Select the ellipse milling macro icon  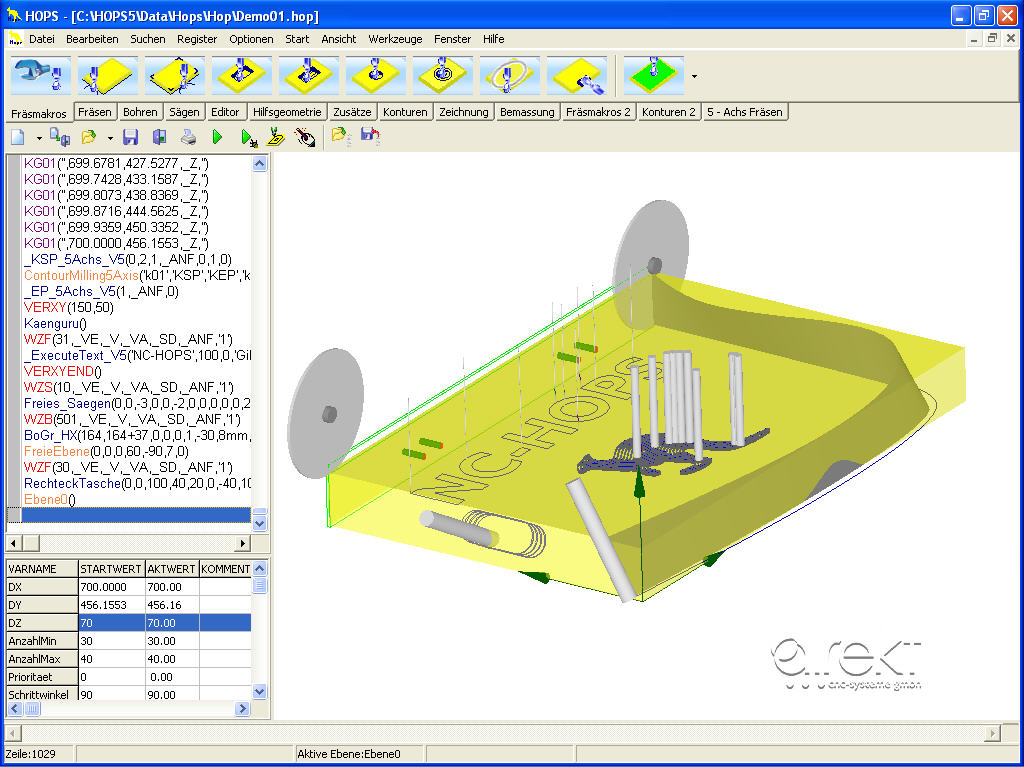tap(509, 76)
